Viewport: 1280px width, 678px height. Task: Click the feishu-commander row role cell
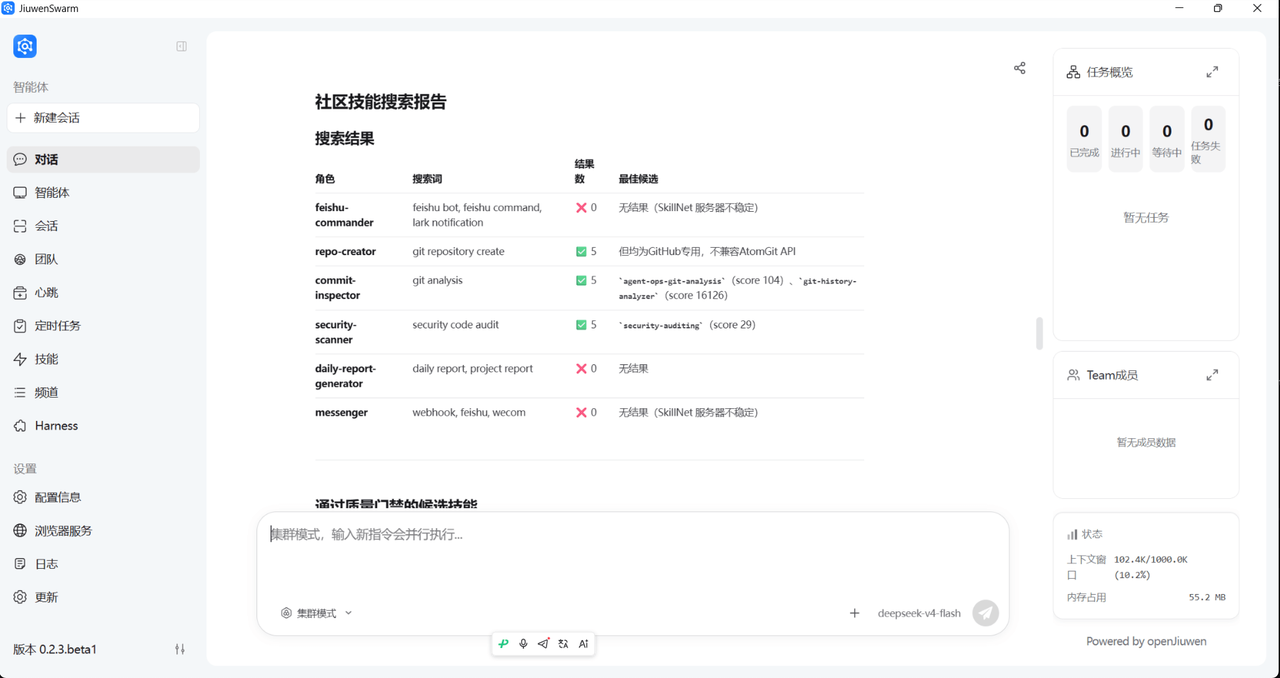coord(344,215)
